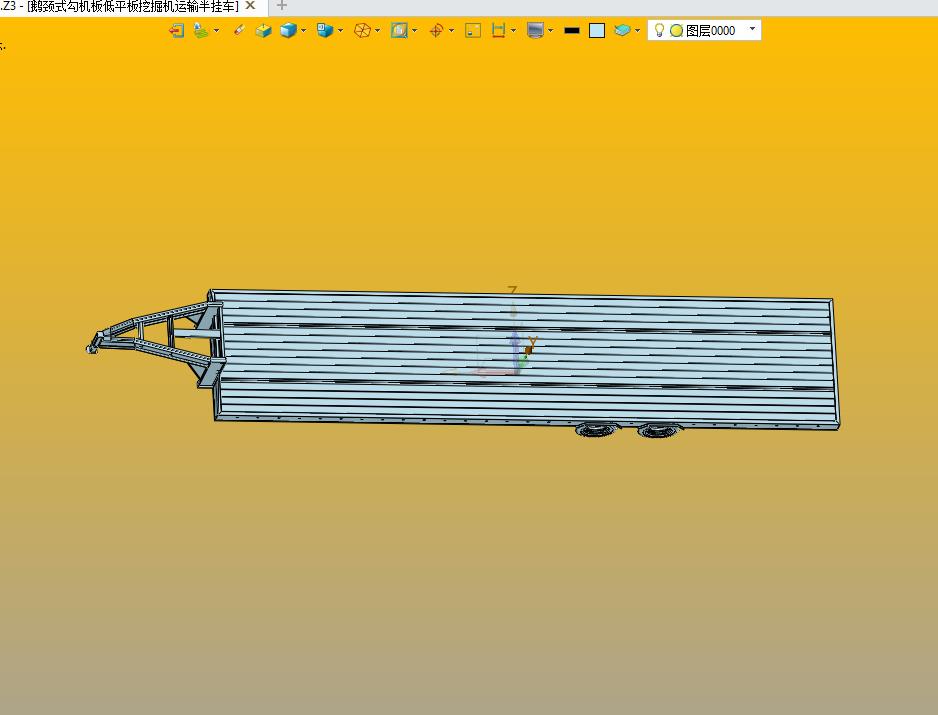Click the yellow circle layer color indicator
938x715 pixels.
pos(677,31)
